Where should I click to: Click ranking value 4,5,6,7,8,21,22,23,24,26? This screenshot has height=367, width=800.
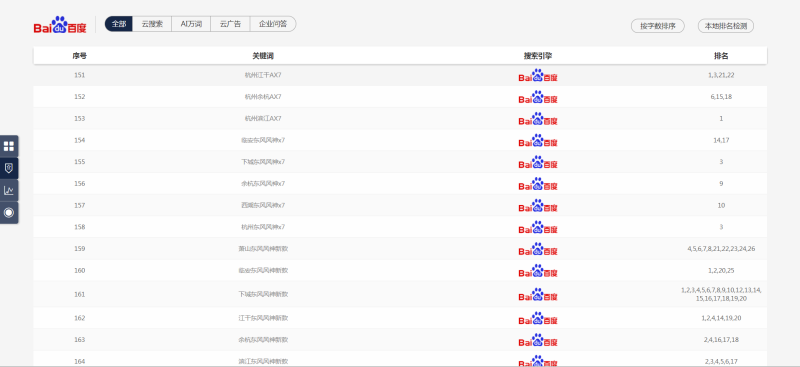pyautogui.click(x=721, y=249)
